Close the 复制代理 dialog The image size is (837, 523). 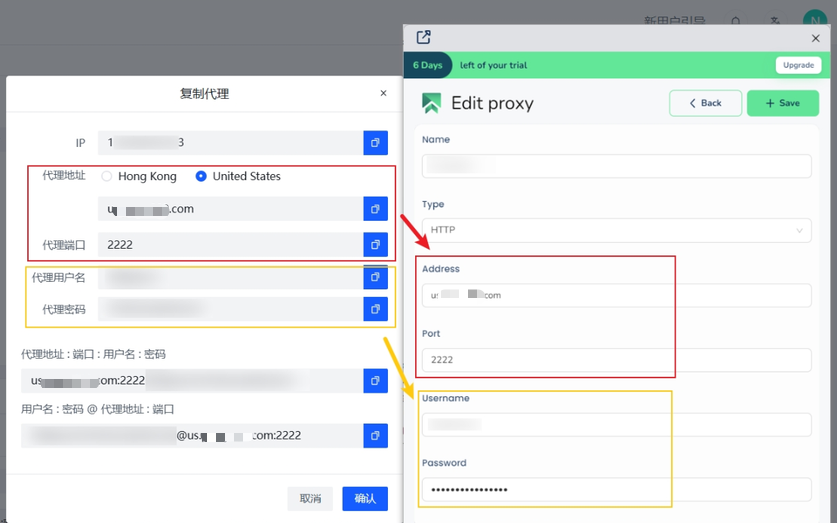(x=383, y=93)
